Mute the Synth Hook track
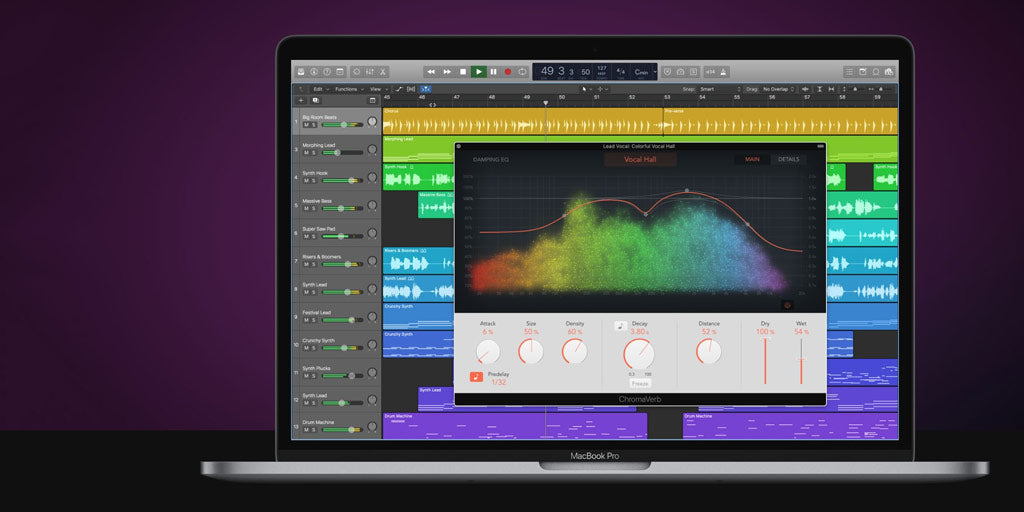 pos(305,180)
